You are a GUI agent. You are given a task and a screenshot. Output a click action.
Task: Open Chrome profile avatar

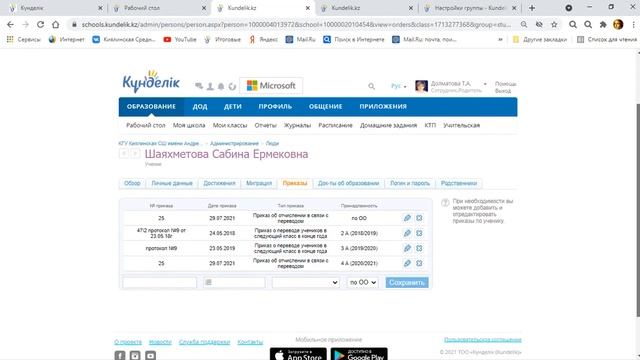coord(618,24)
